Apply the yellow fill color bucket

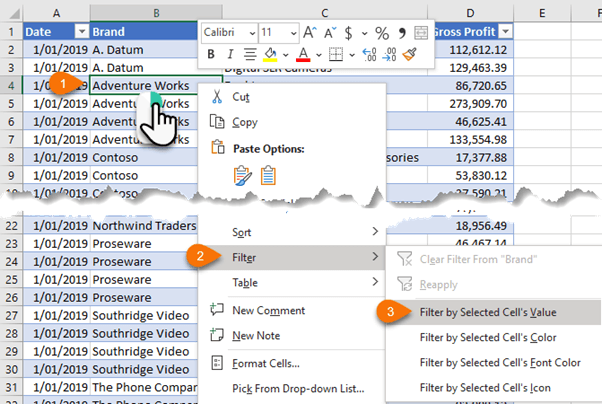click(x=270, y=54)
